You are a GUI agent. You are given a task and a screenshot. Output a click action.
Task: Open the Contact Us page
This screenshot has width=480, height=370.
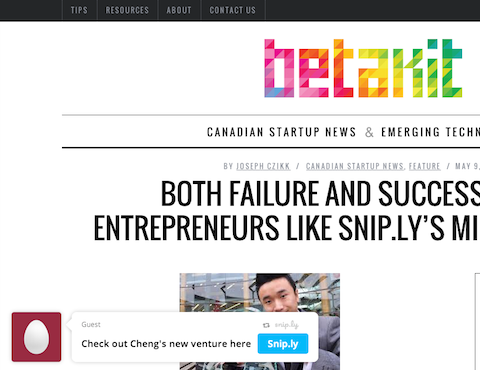click(233, 10)
